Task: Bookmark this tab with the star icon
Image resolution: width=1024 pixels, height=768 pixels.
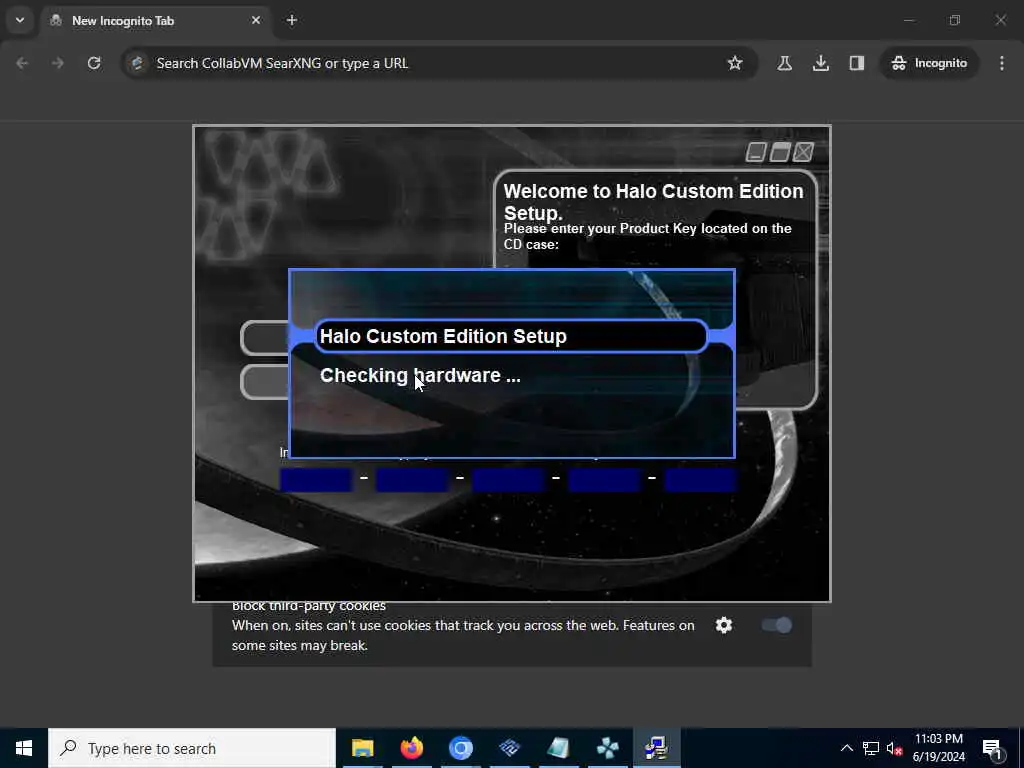Action: pos(735,63)
